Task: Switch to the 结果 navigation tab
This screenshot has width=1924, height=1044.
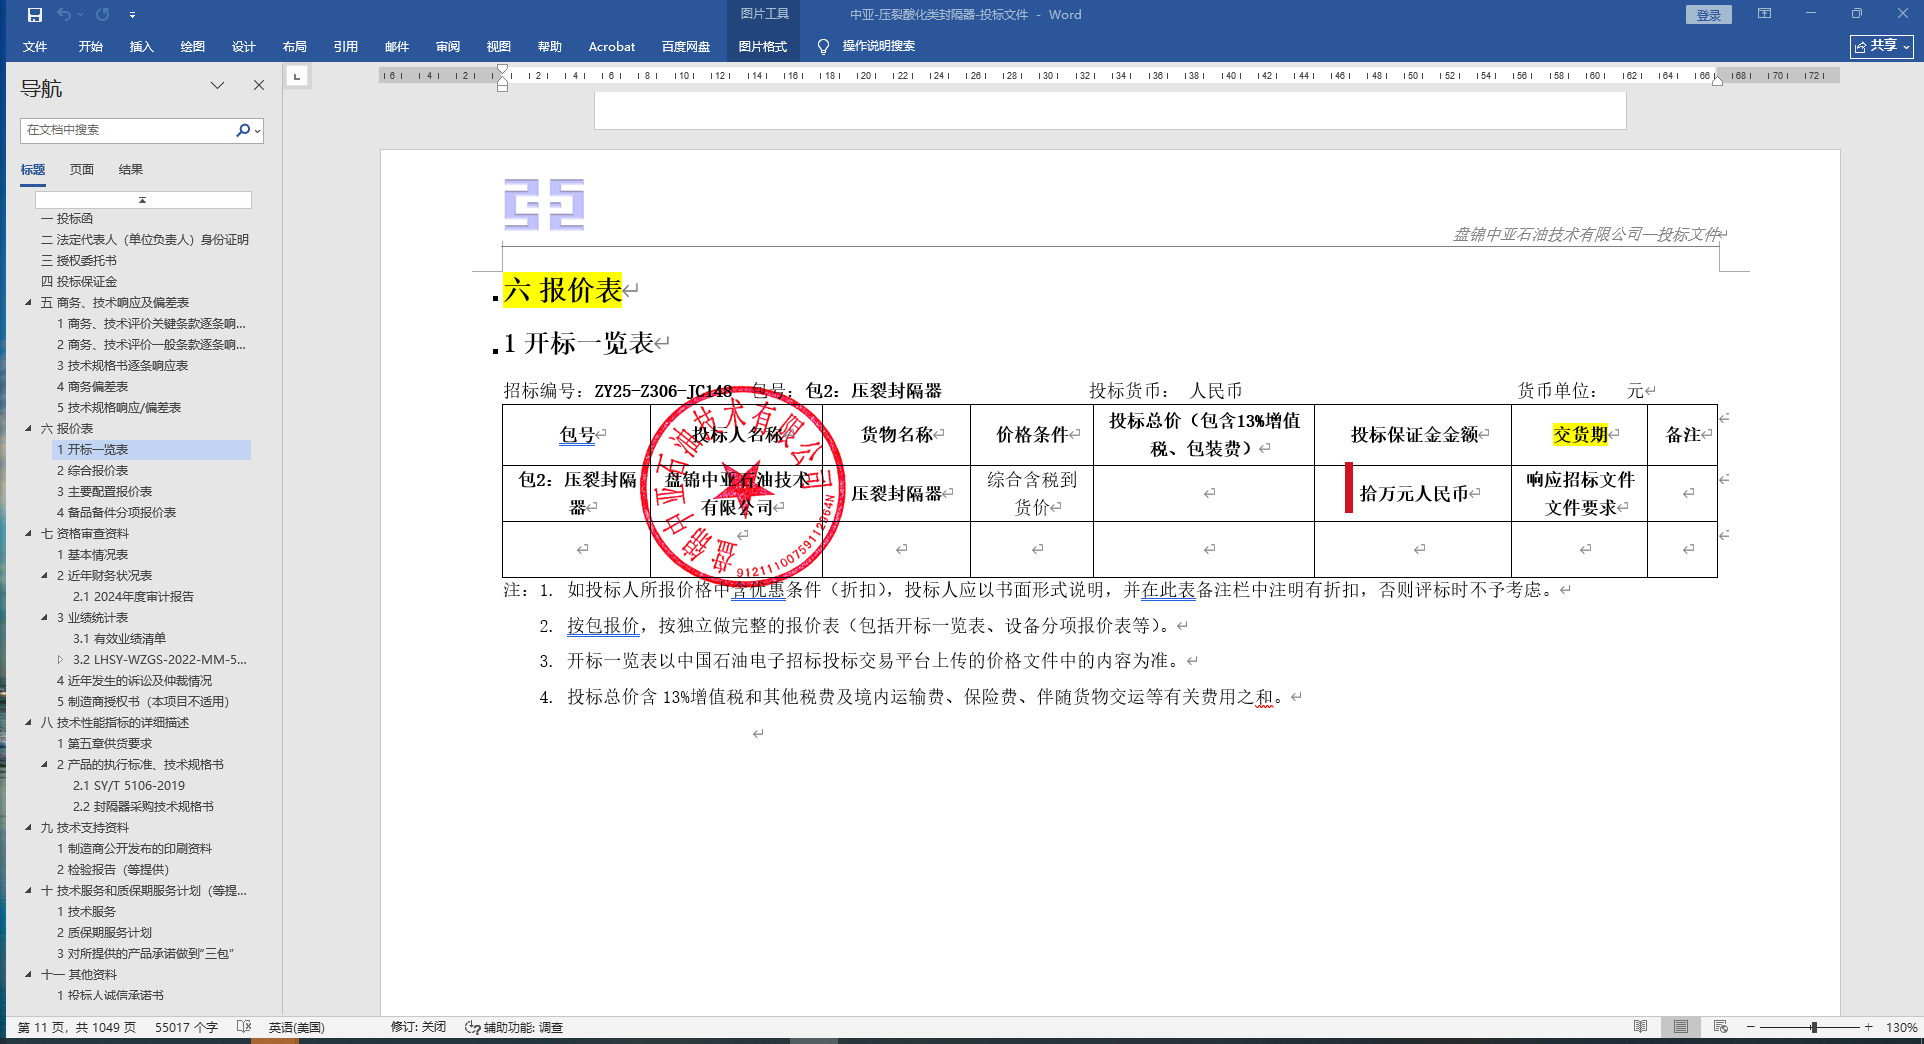Action: [x=131, y=170]
